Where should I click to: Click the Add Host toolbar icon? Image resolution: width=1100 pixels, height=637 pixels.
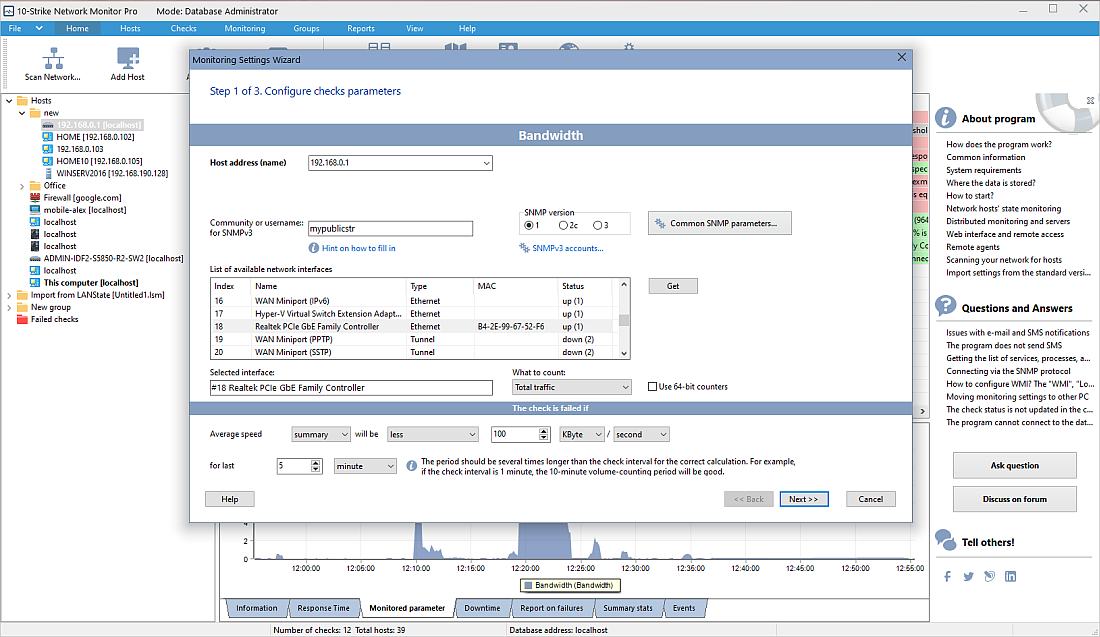(128, 59)
